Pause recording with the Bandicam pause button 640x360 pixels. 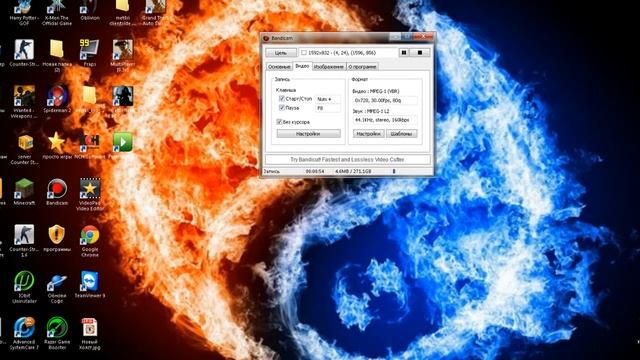404,53
